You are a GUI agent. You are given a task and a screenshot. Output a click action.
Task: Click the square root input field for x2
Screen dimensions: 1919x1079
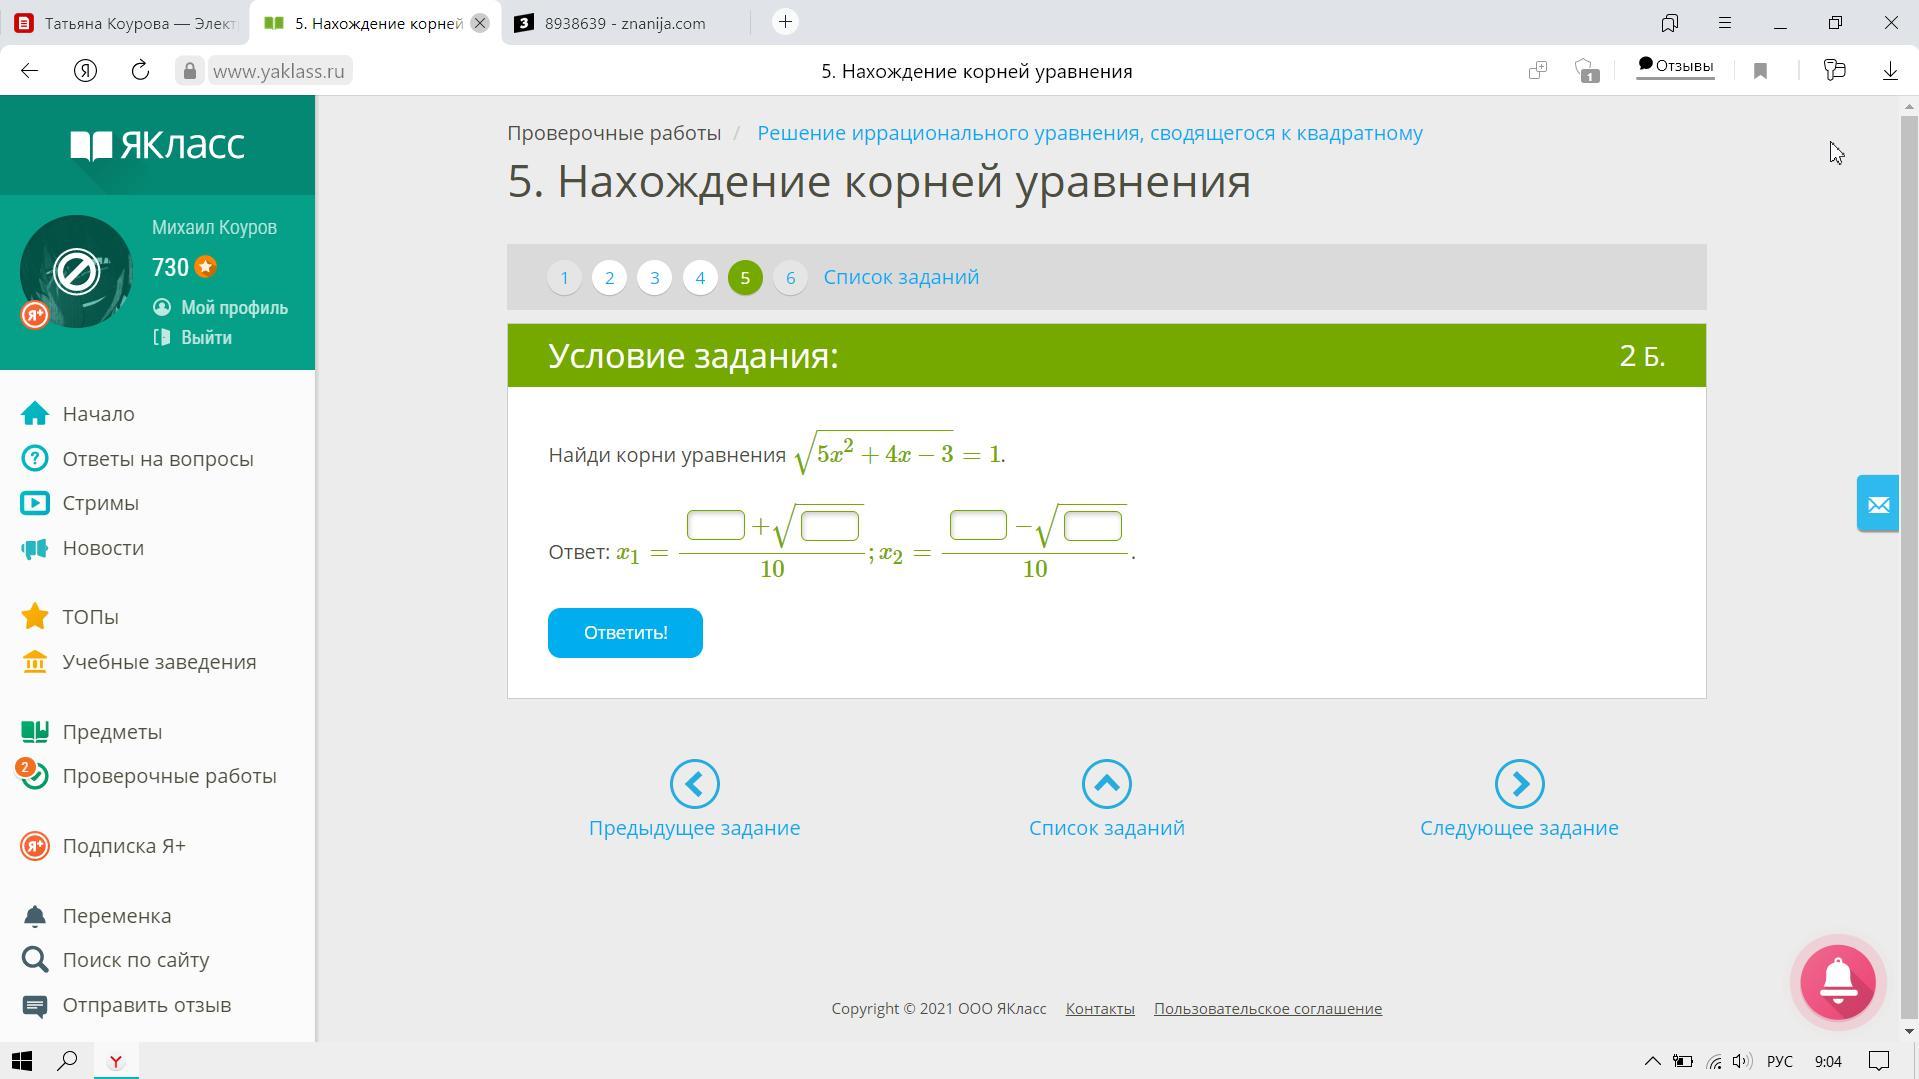[x=1093, y=526]
